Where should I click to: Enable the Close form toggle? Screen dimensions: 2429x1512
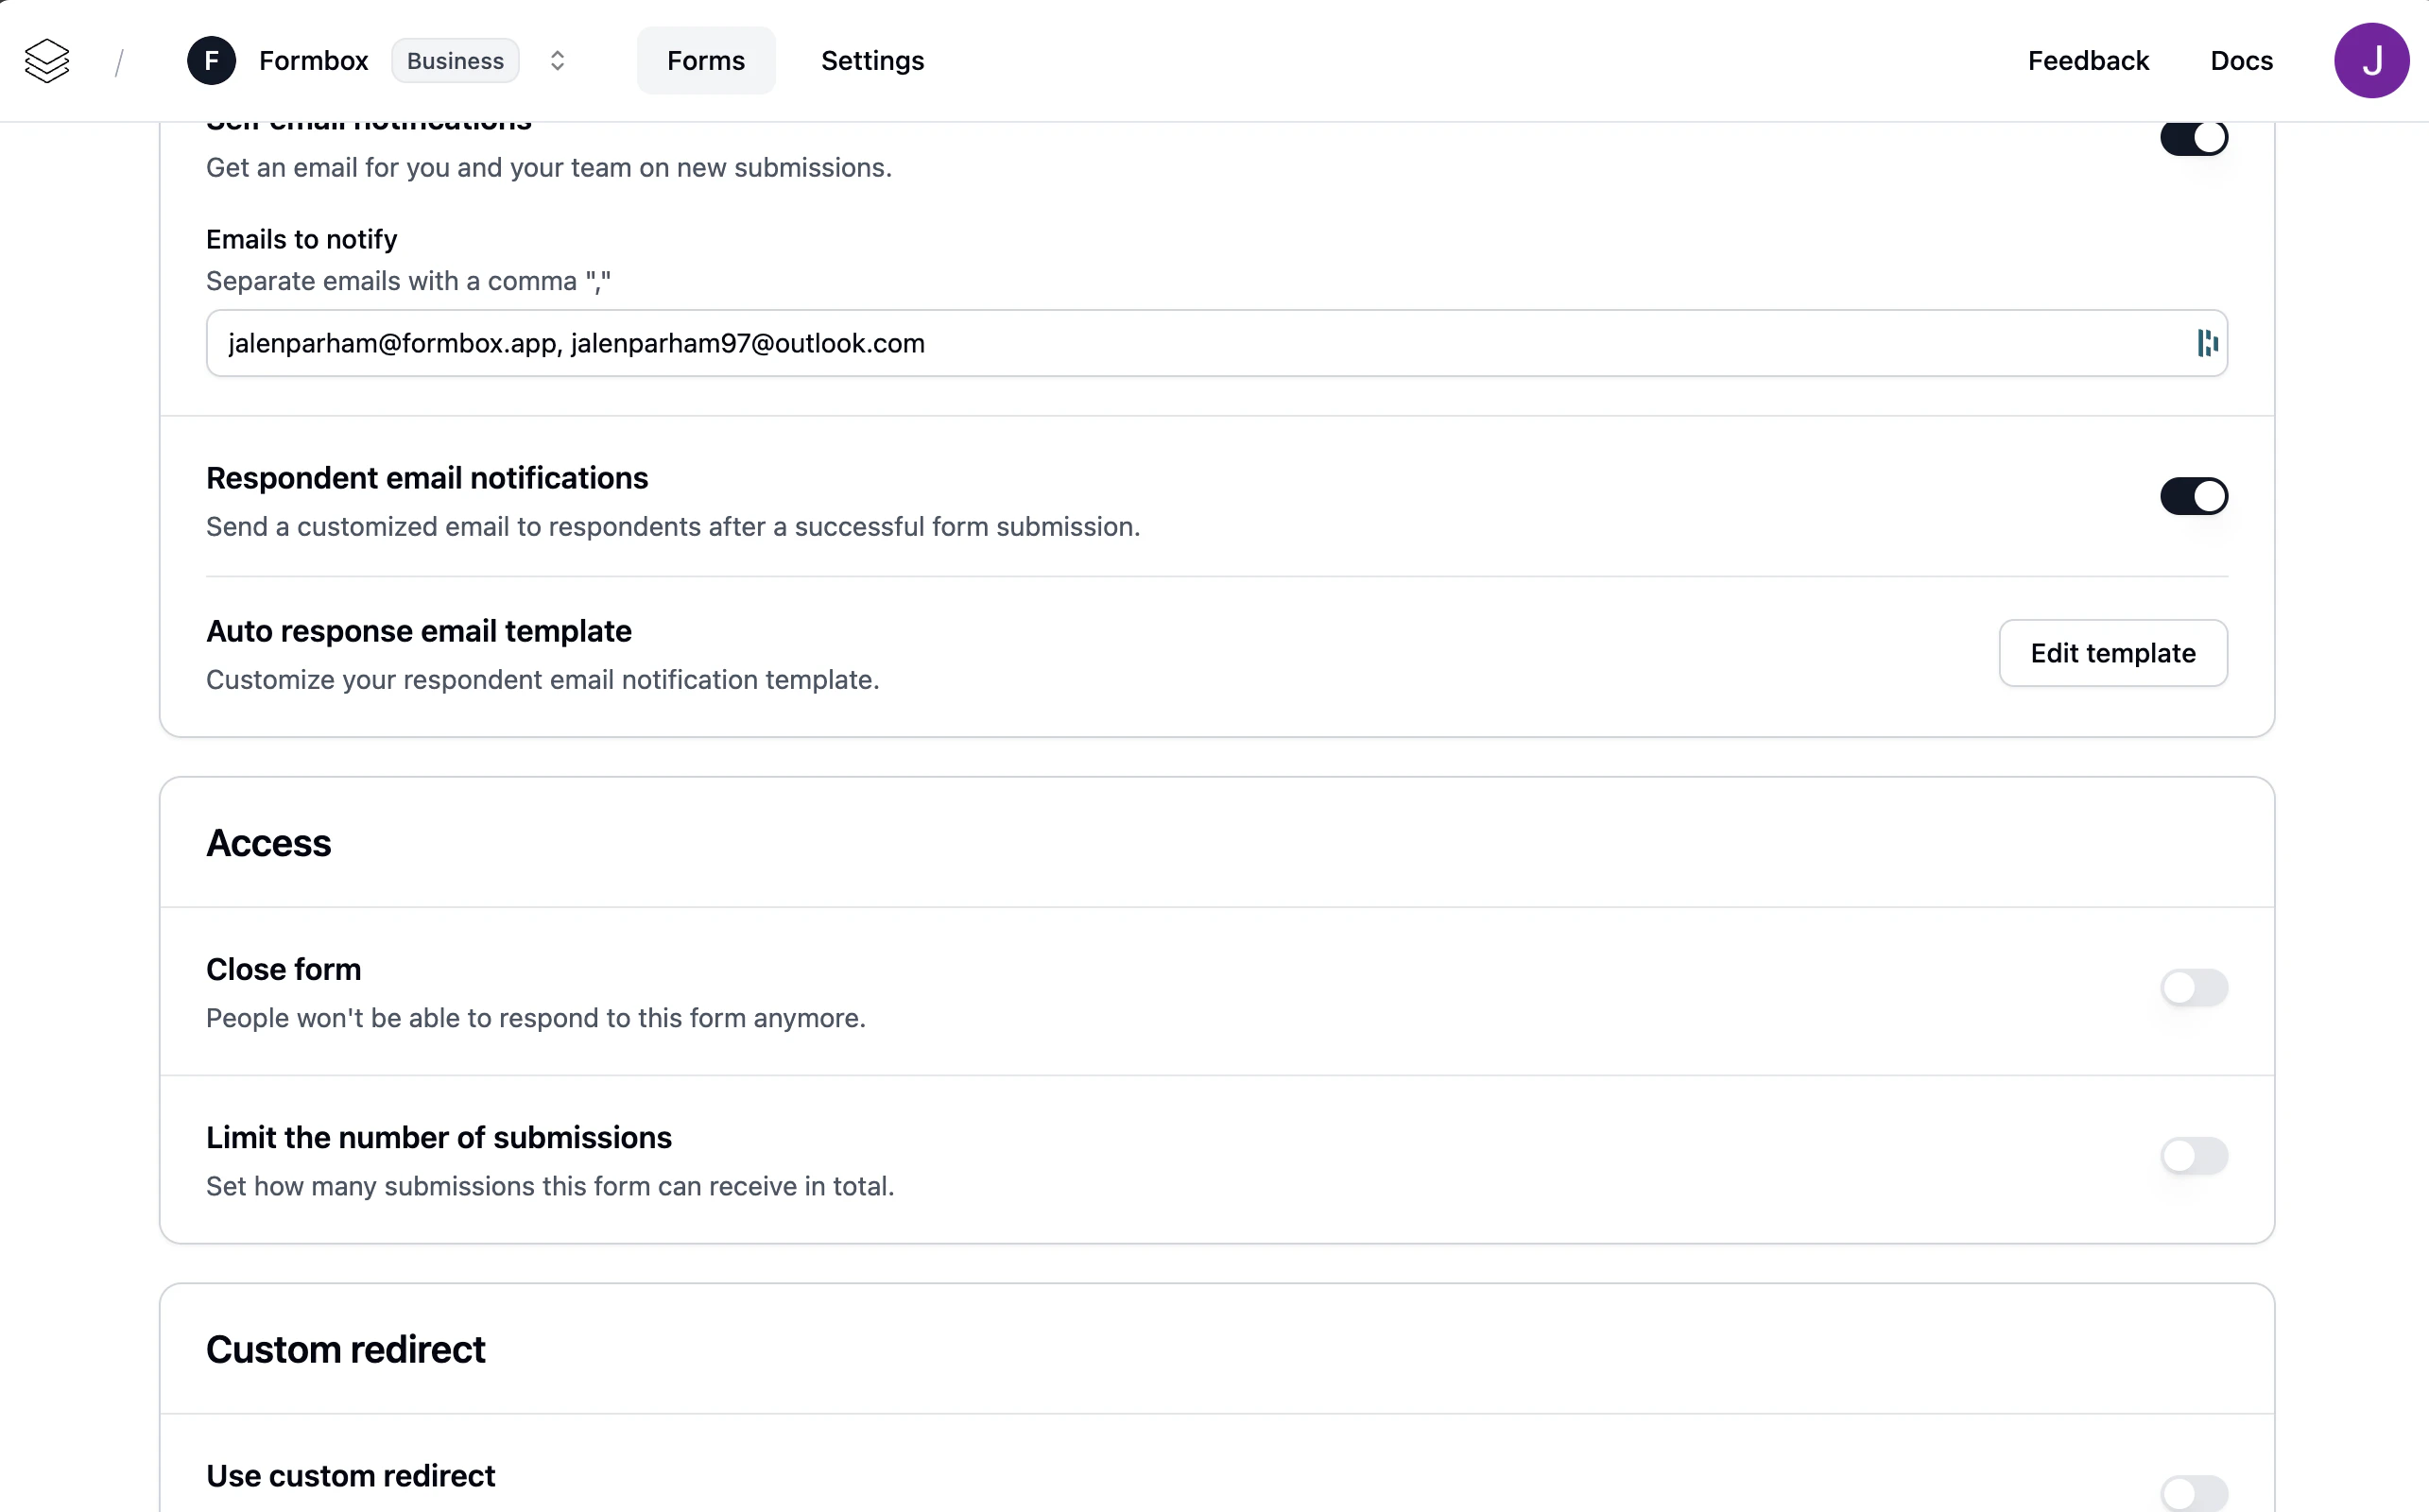(2193, 988)
